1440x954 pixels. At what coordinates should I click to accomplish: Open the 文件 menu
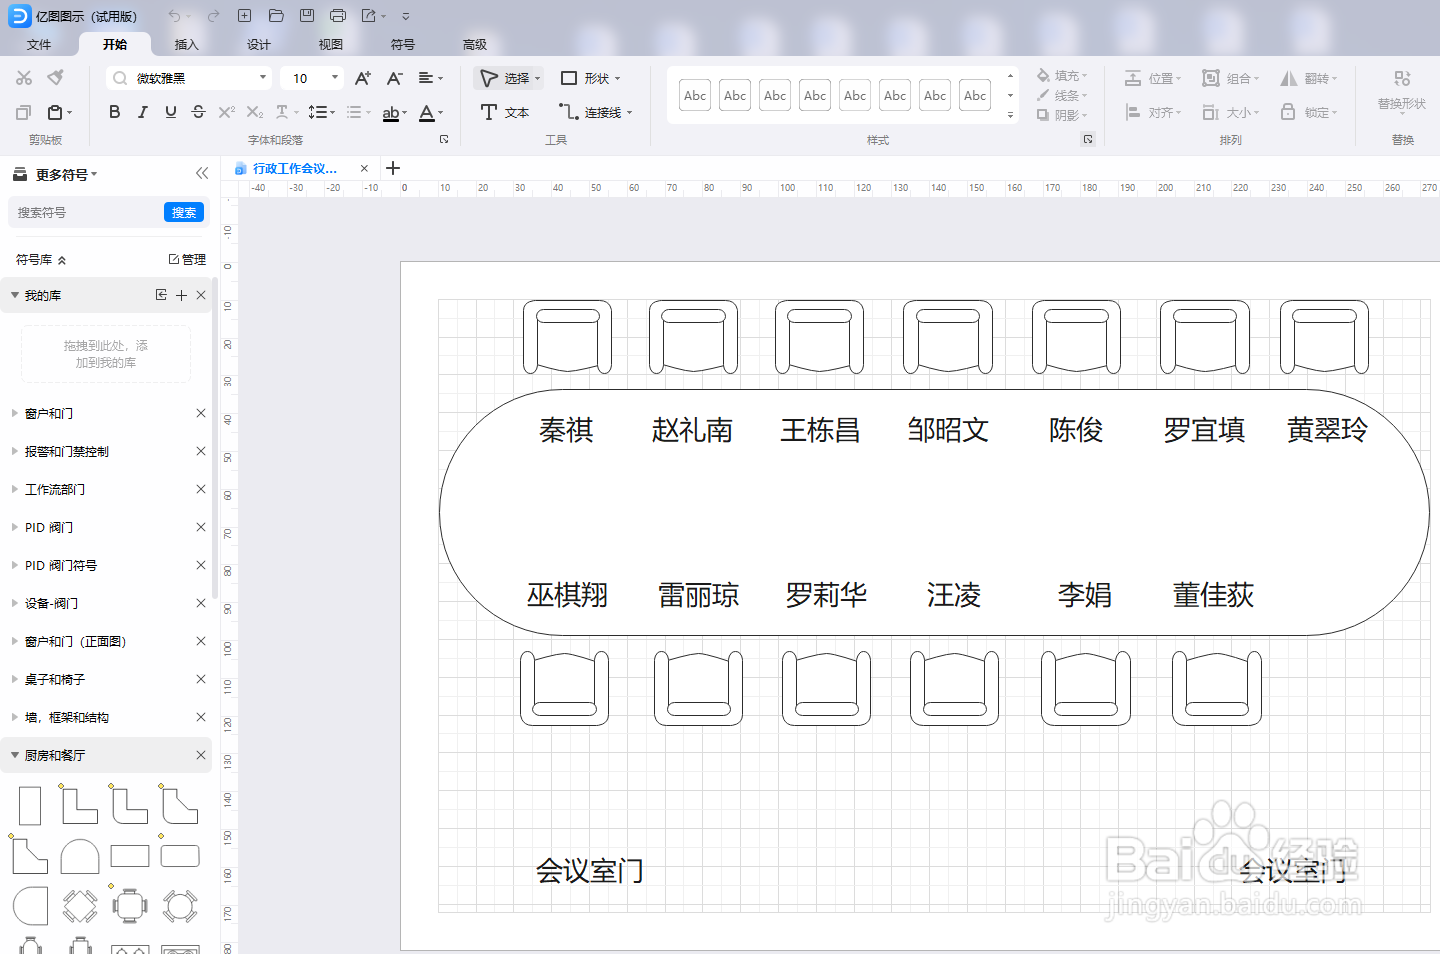coord(39,44)
